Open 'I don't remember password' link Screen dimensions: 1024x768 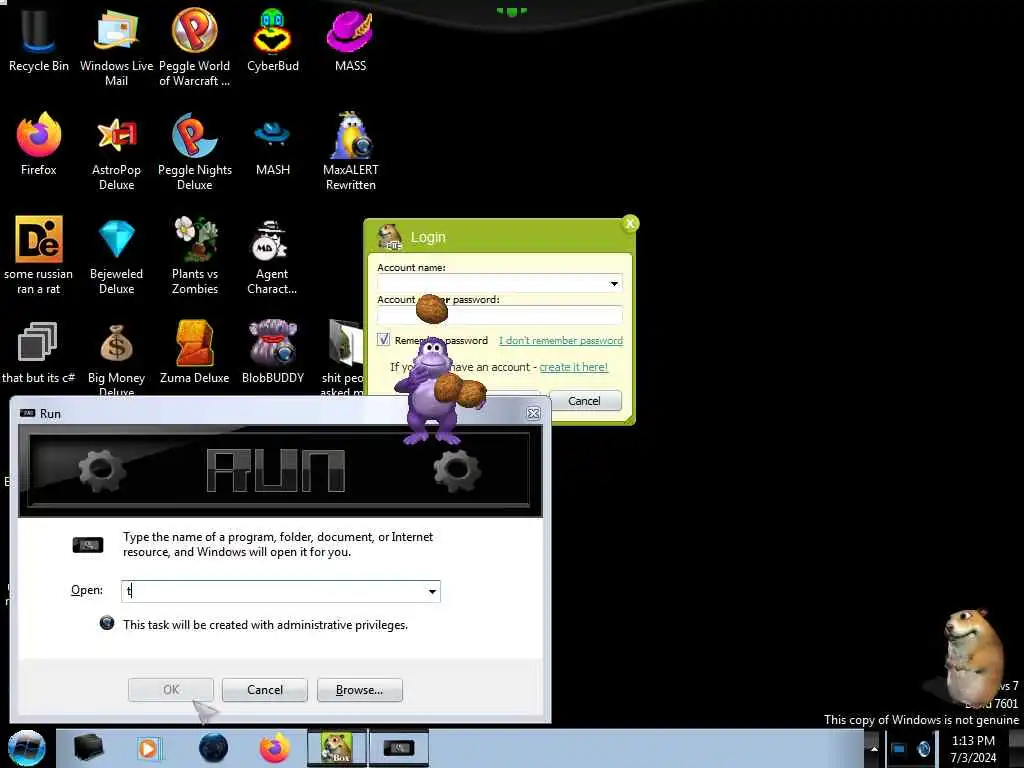coord(561,340)
